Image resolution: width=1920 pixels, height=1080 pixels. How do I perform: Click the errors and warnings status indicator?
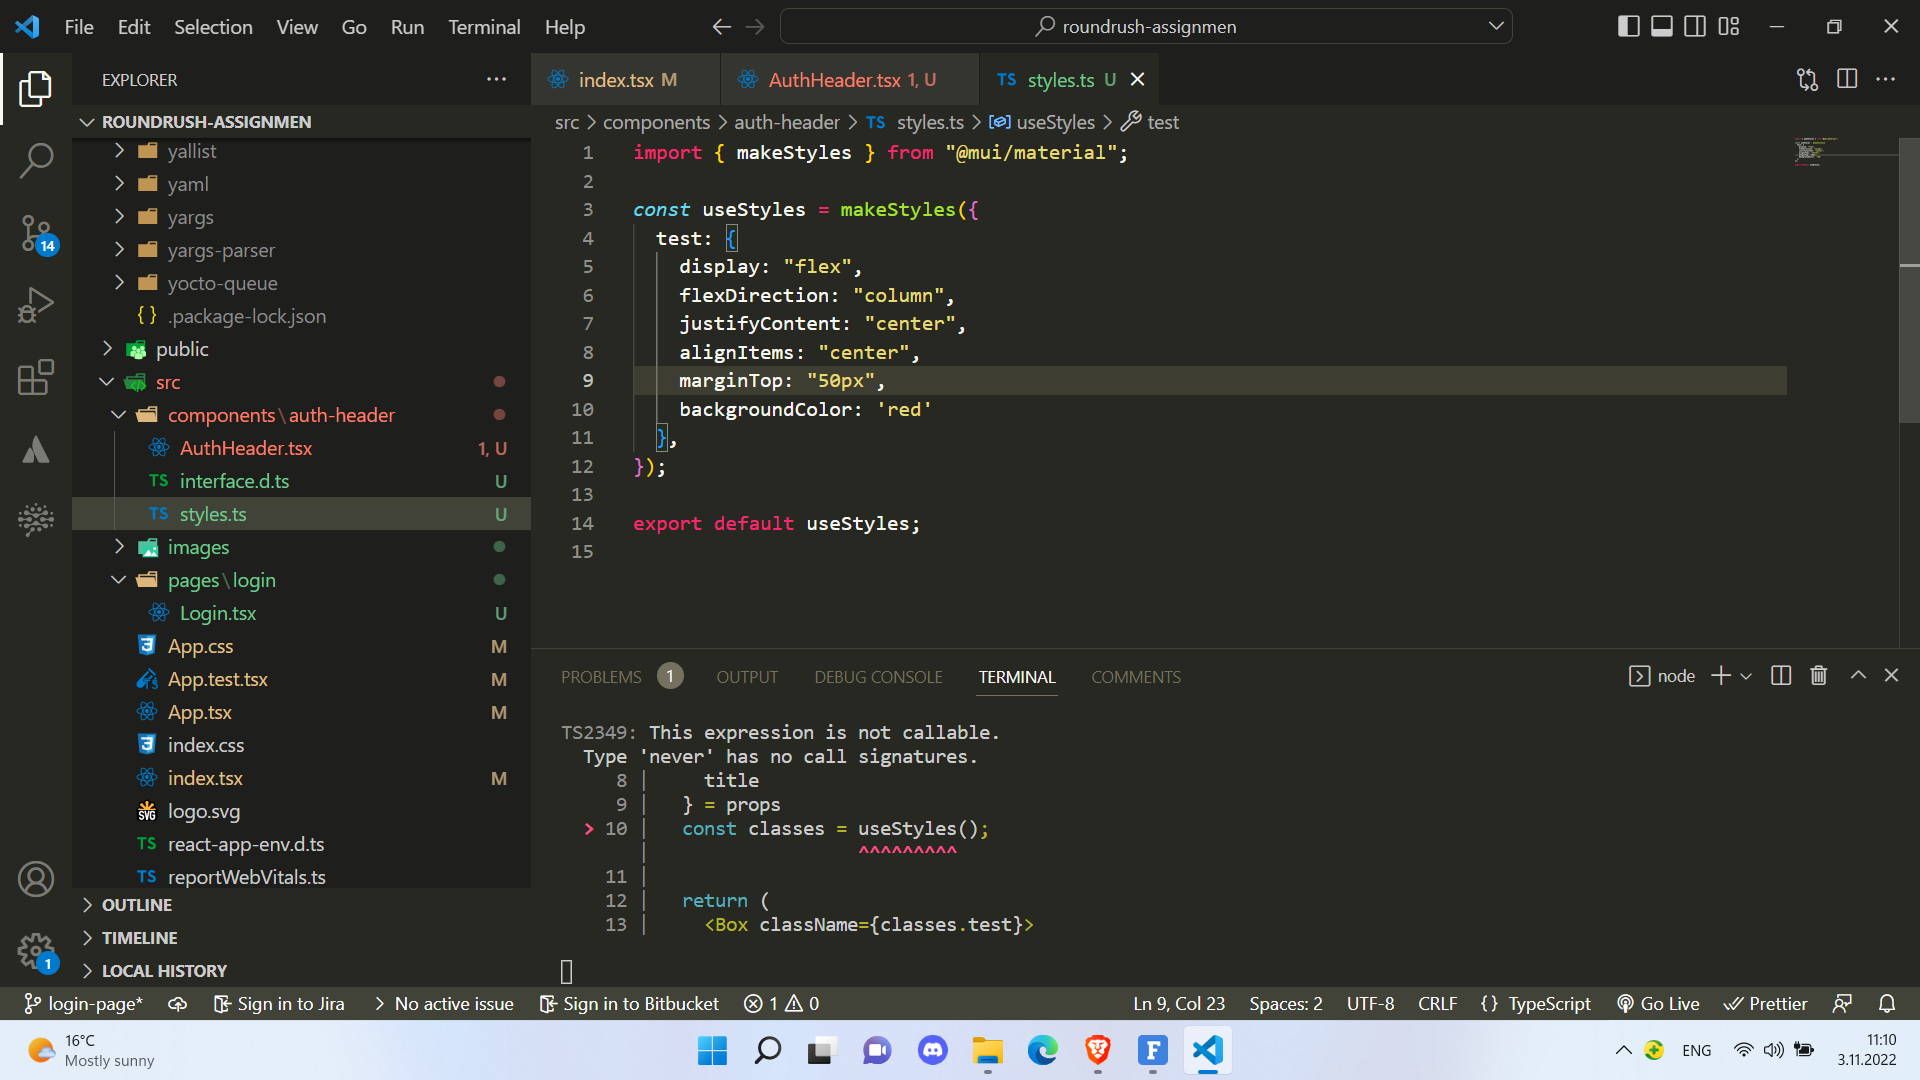[x=782, y=1003]
